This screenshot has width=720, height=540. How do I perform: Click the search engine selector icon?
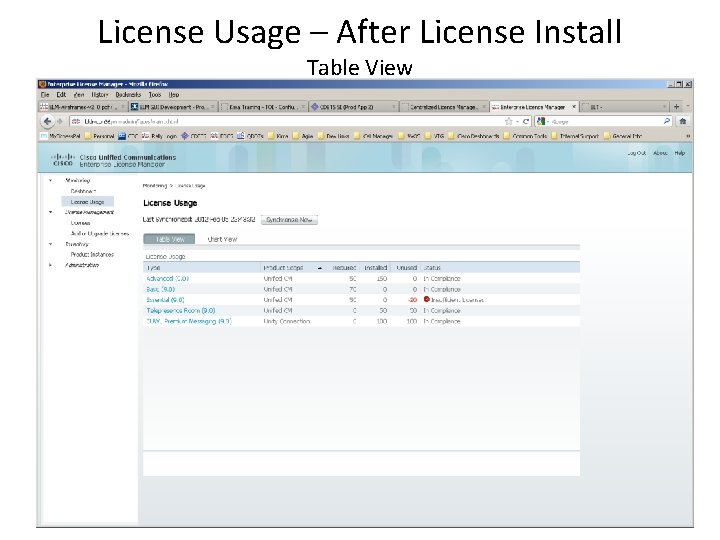542,121
